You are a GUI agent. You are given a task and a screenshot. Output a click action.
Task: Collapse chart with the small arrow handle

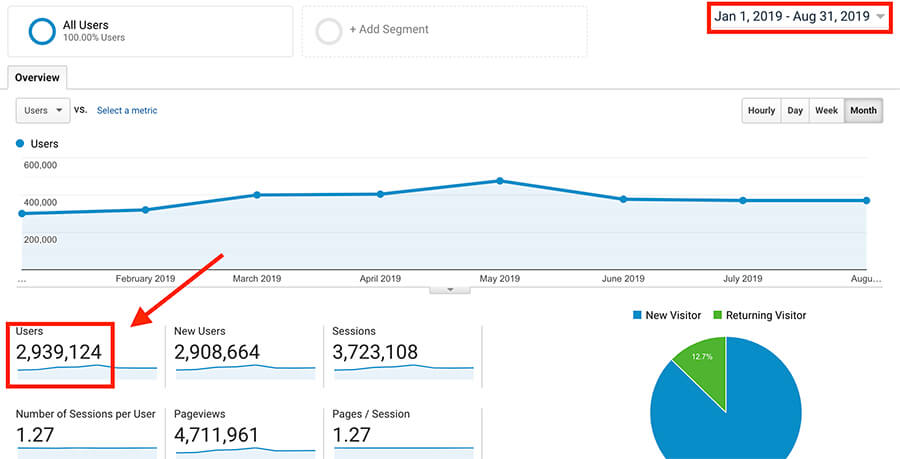click(450, 290)
